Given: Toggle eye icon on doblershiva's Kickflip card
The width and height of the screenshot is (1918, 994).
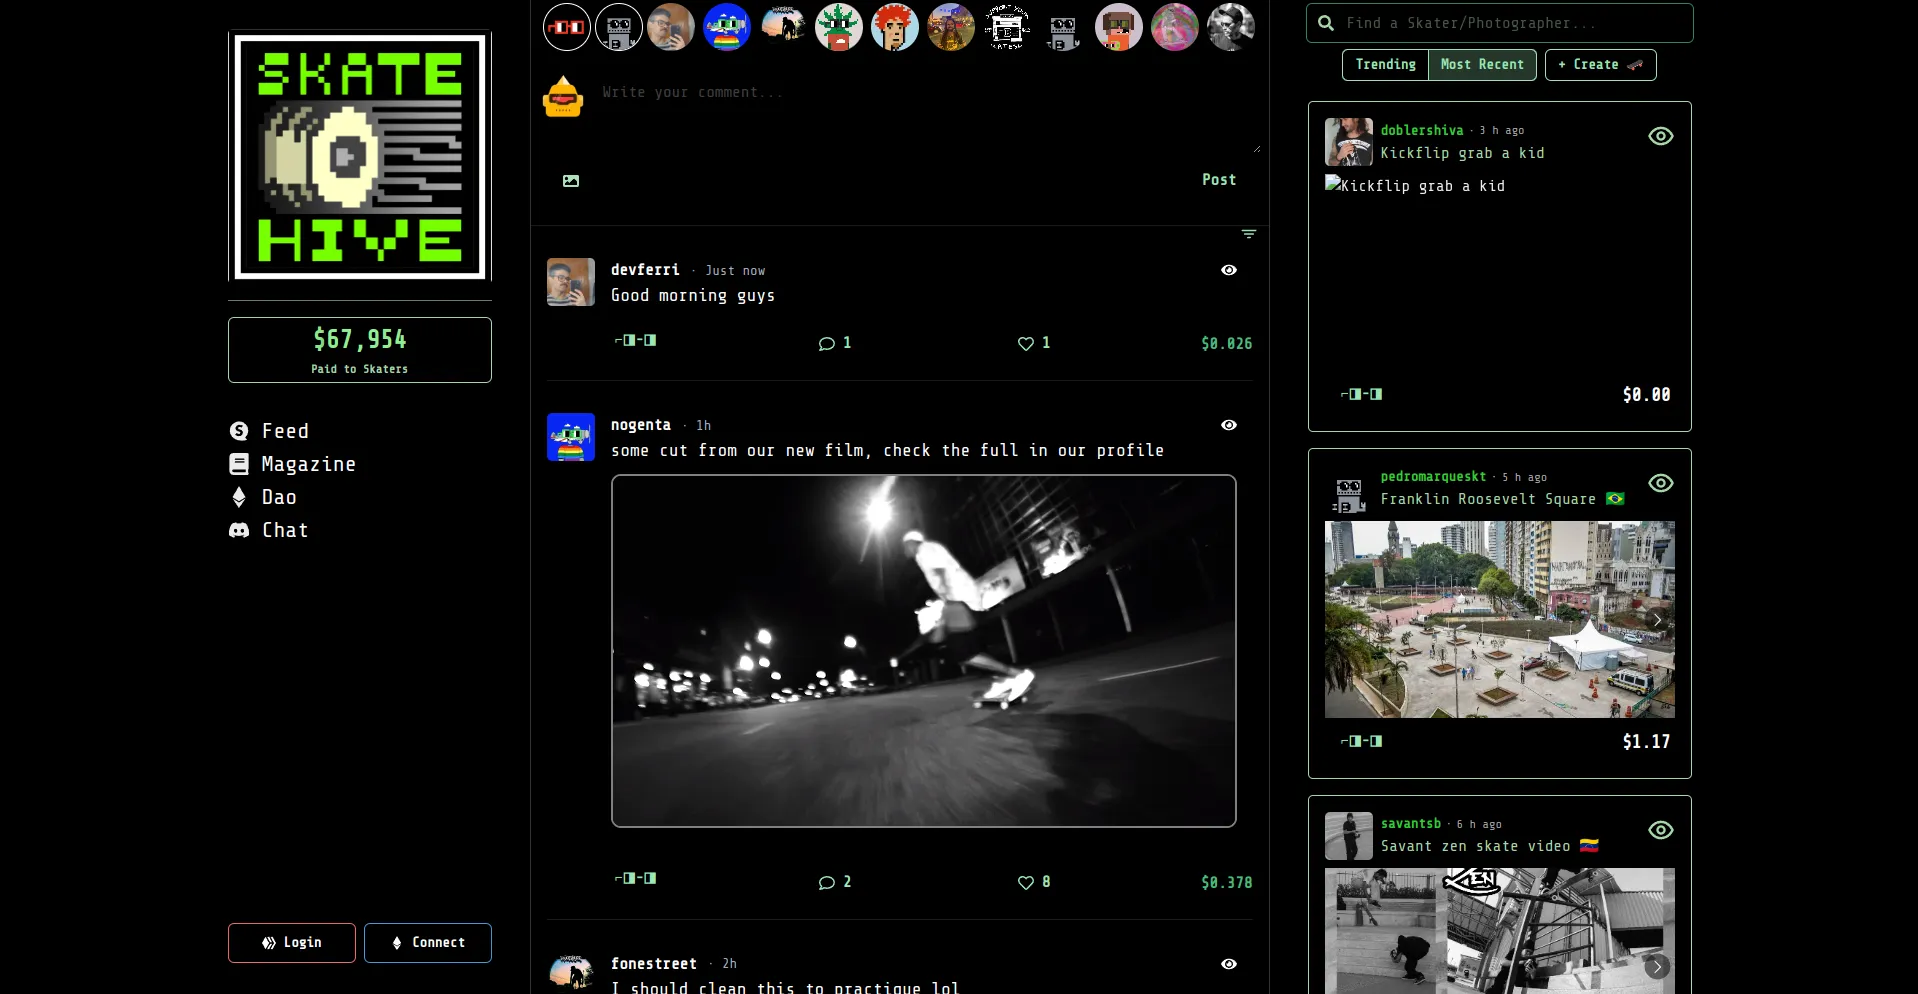Looking at the screenshot, I should [x=1660, y=136].
